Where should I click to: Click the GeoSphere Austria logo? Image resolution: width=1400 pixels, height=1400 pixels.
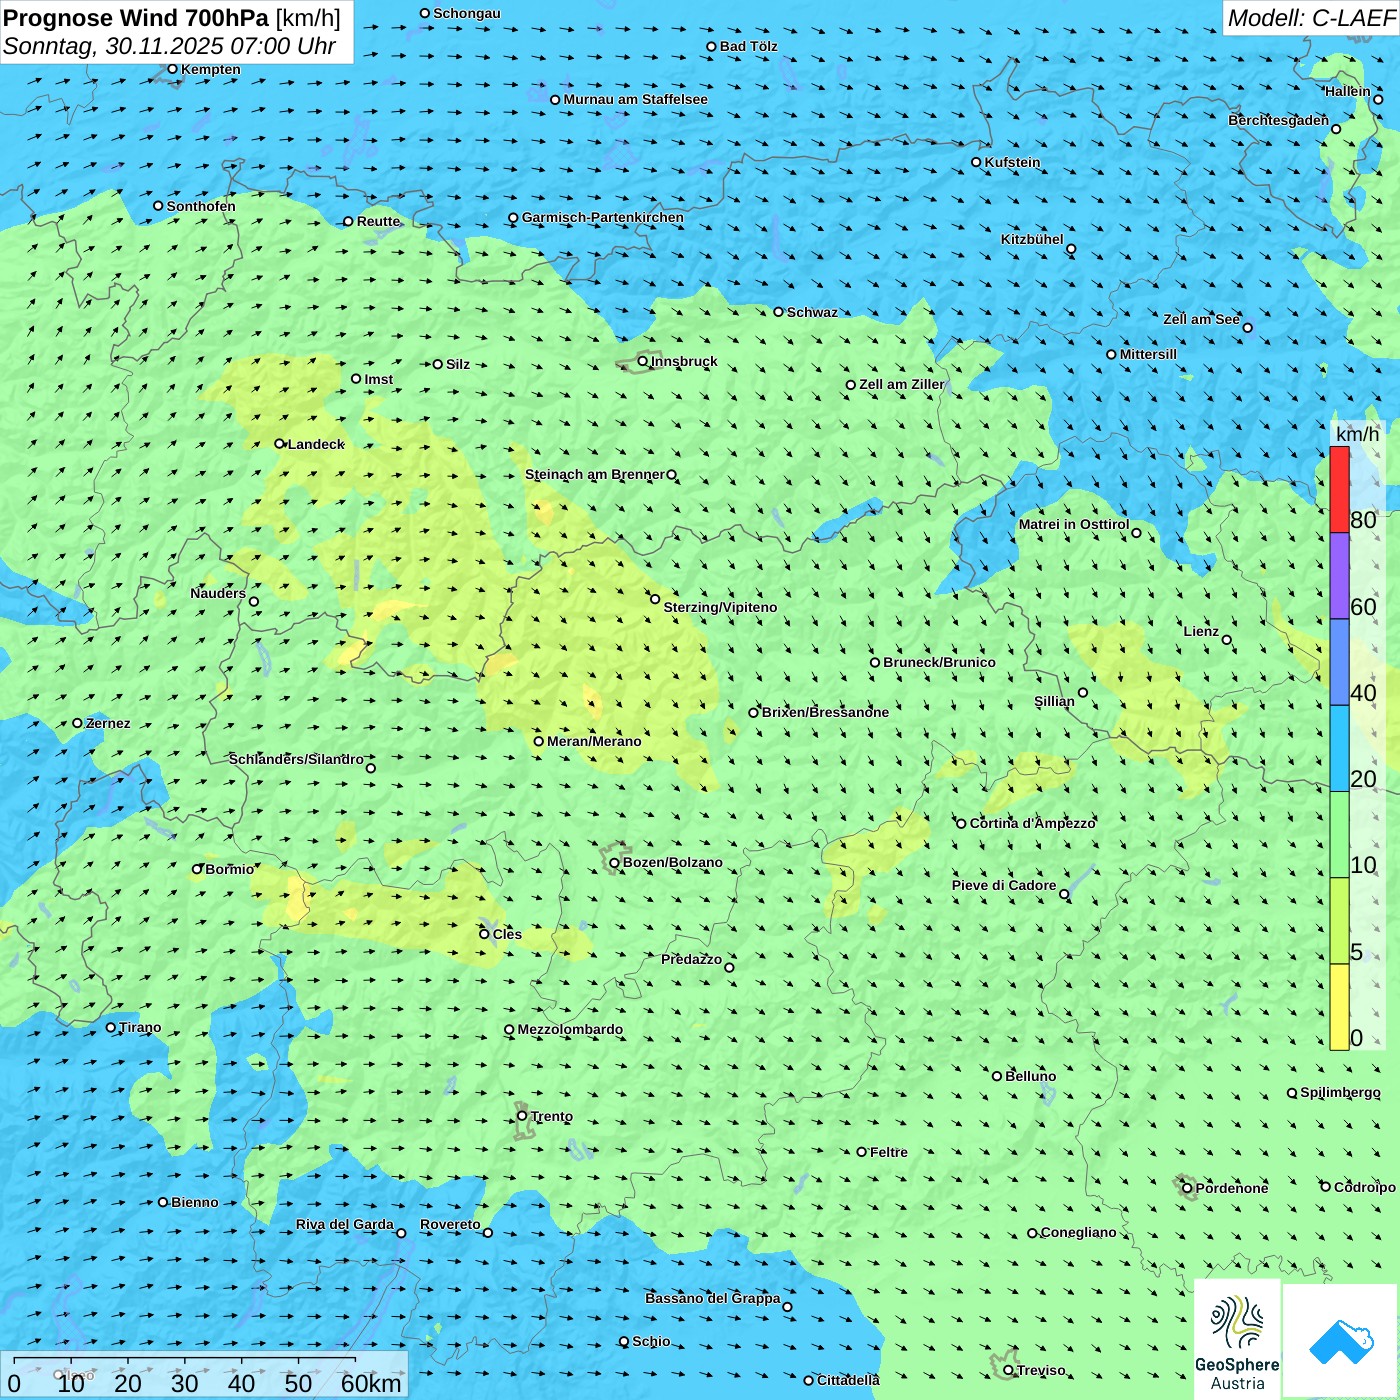pos(1237,1338)
